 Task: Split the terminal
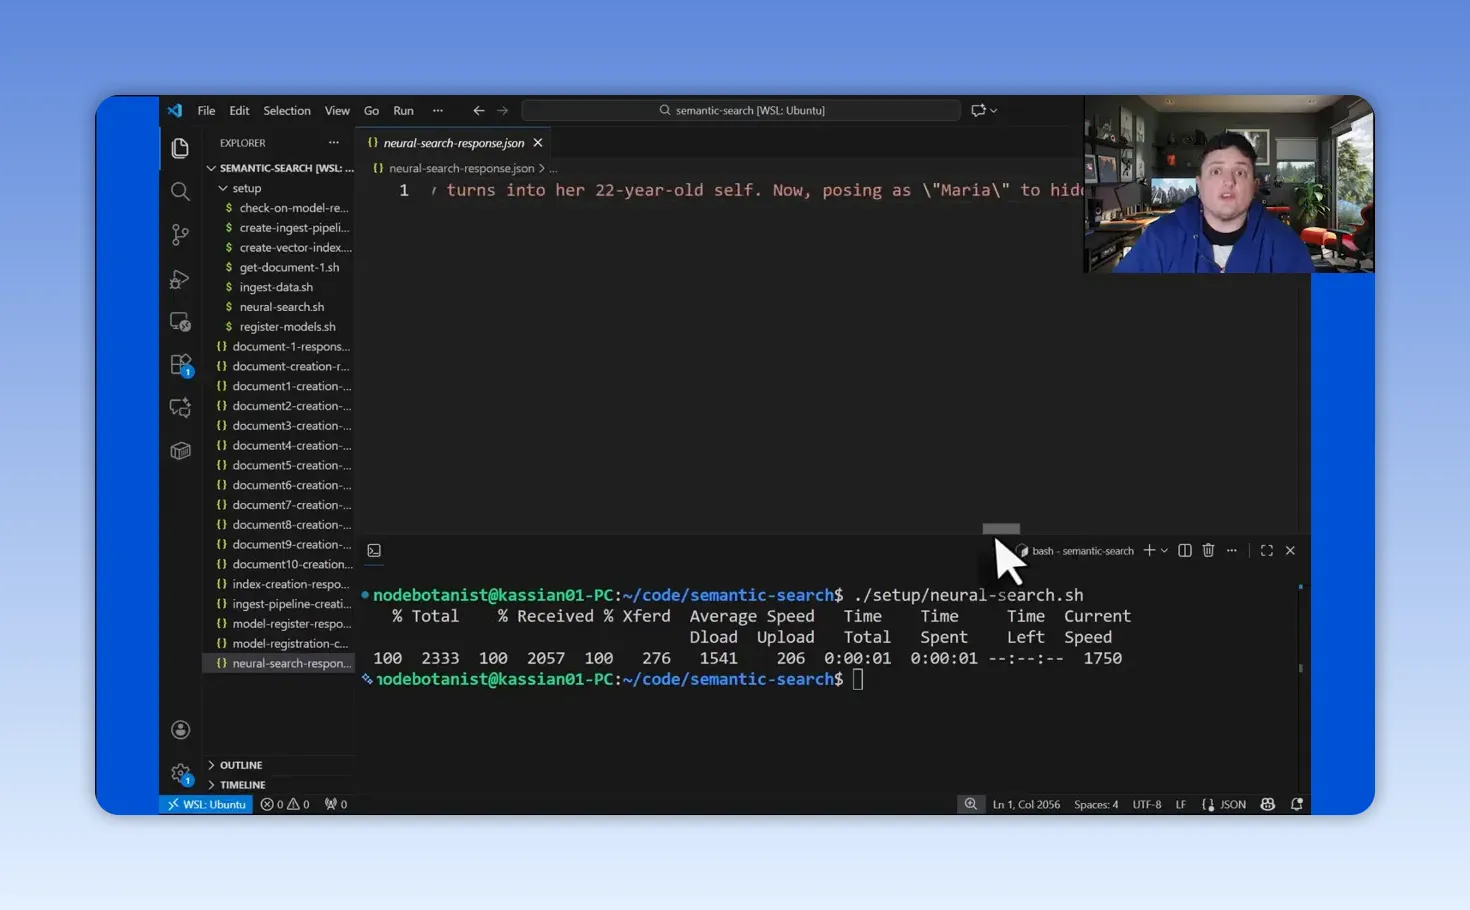1185,551
